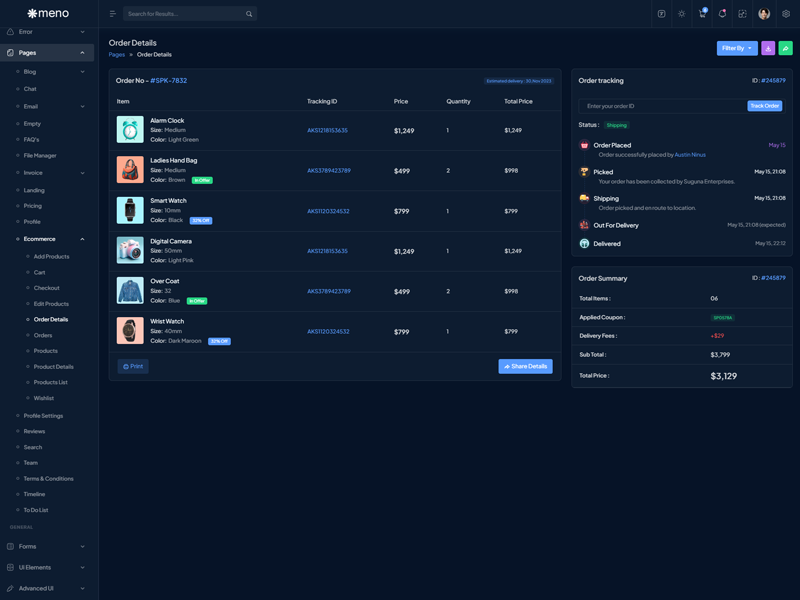This screenshot has width=800, height=600.
Task: Click the purple download button
Action: 768,48
